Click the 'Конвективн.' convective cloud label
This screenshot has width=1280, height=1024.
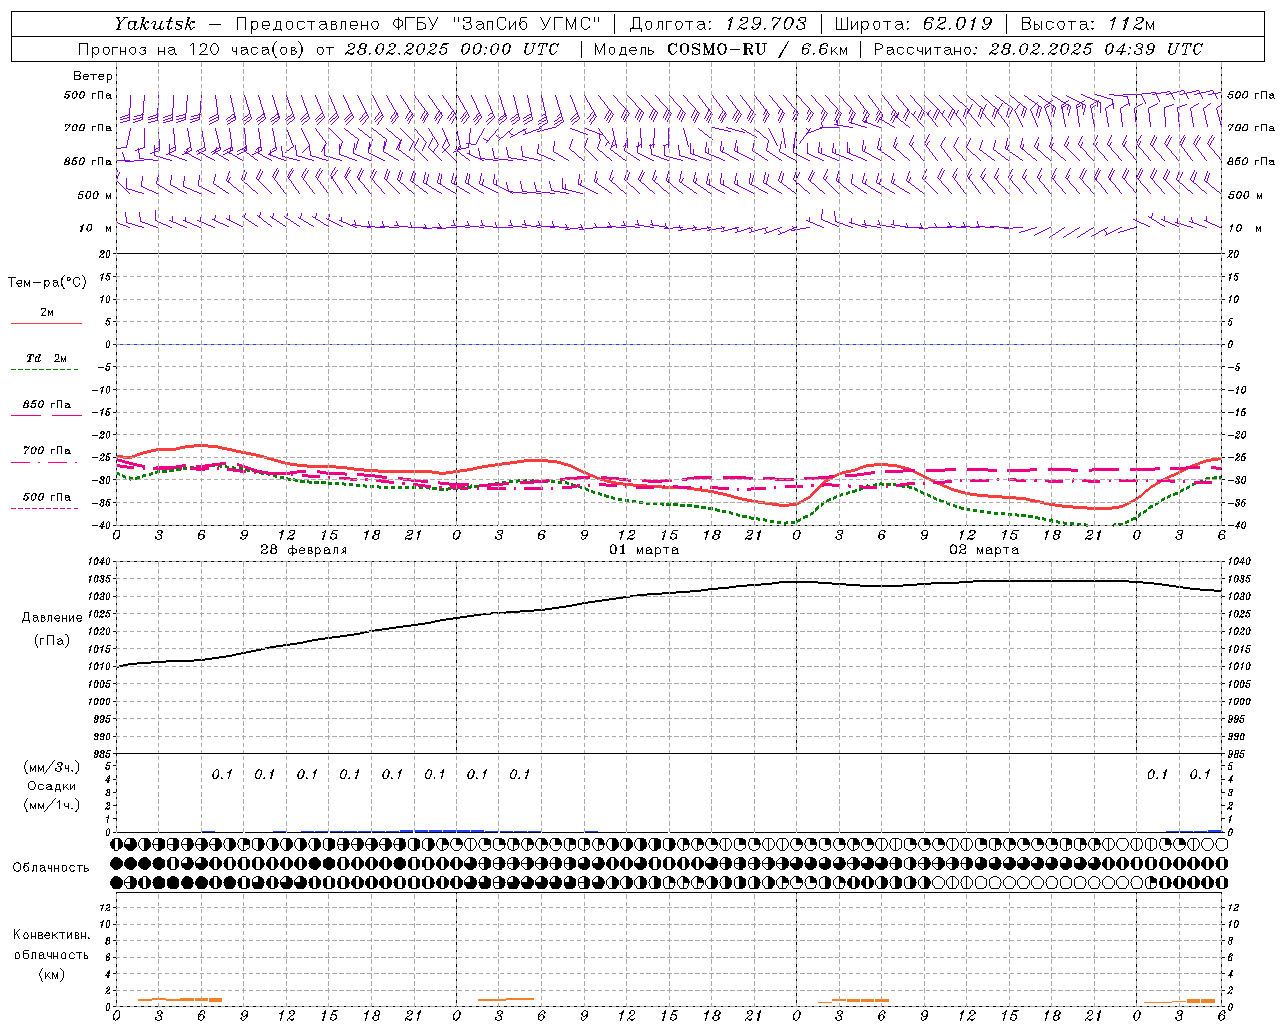[x=51, y=935]
